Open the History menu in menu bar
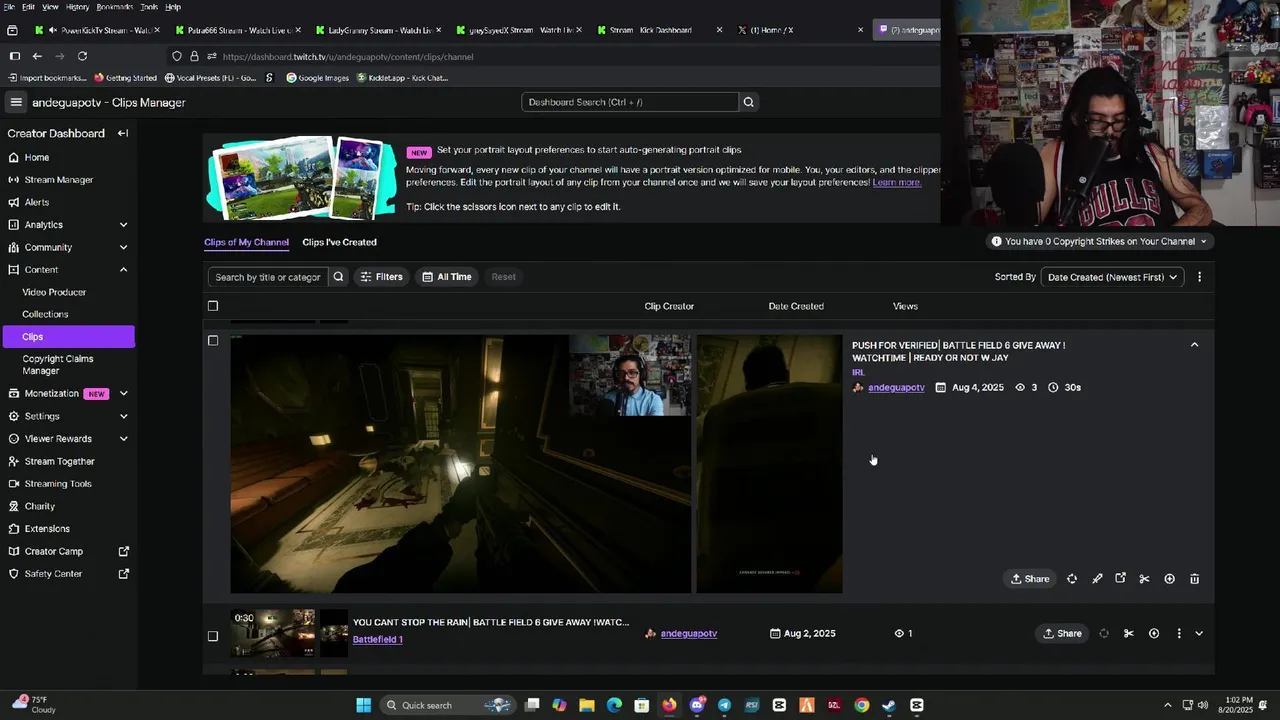 77,7
